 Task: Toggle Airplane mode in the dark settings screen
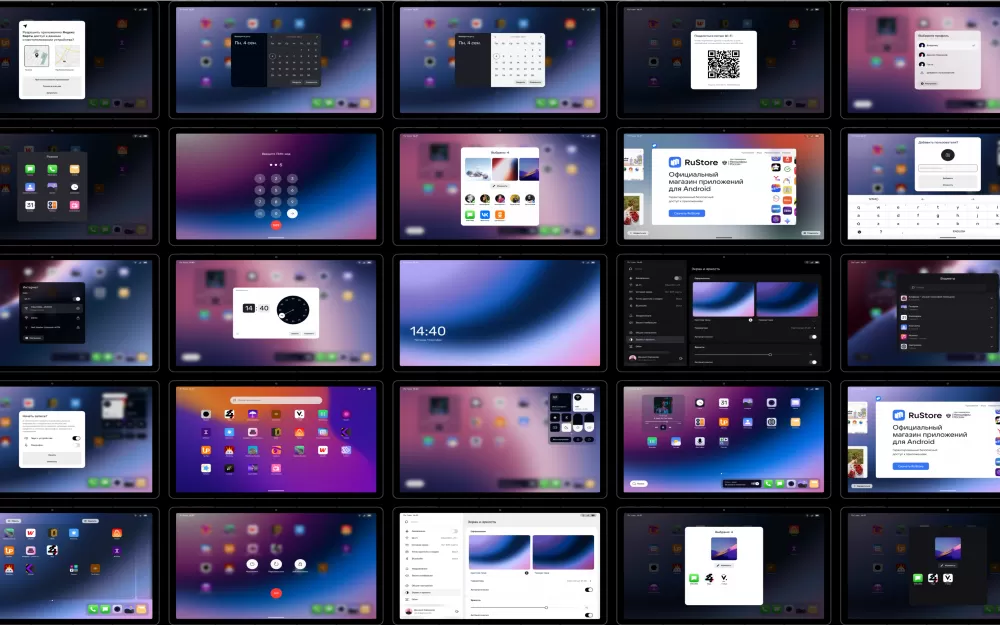click(x=677, y=278)
